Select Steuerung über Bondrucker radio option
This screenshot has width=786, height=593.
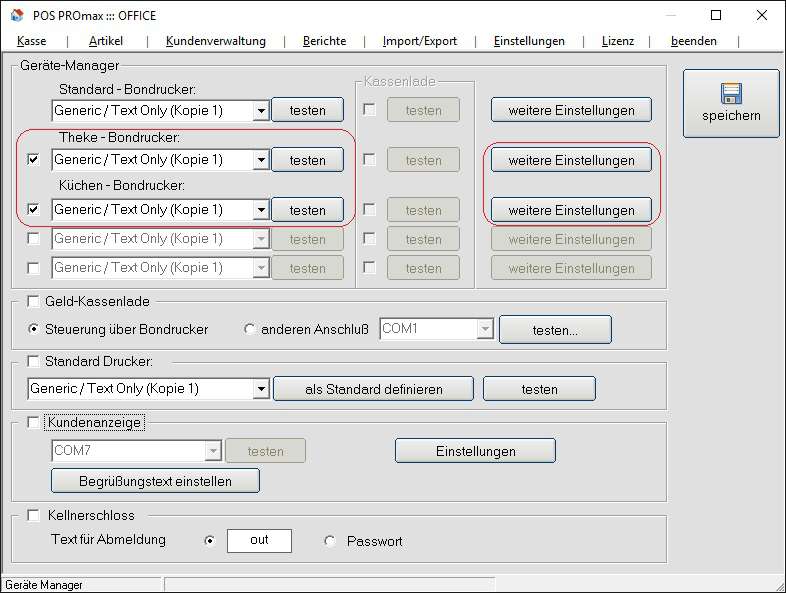33,329
